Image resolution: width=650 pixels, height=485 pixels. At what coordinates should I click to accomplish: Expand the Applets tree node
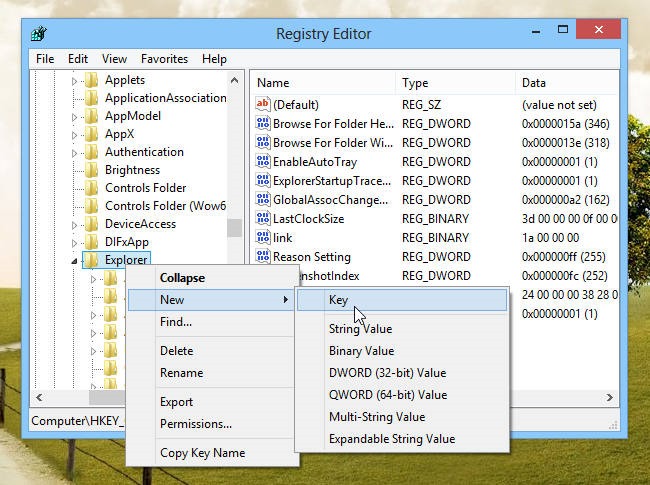point(74,81)
